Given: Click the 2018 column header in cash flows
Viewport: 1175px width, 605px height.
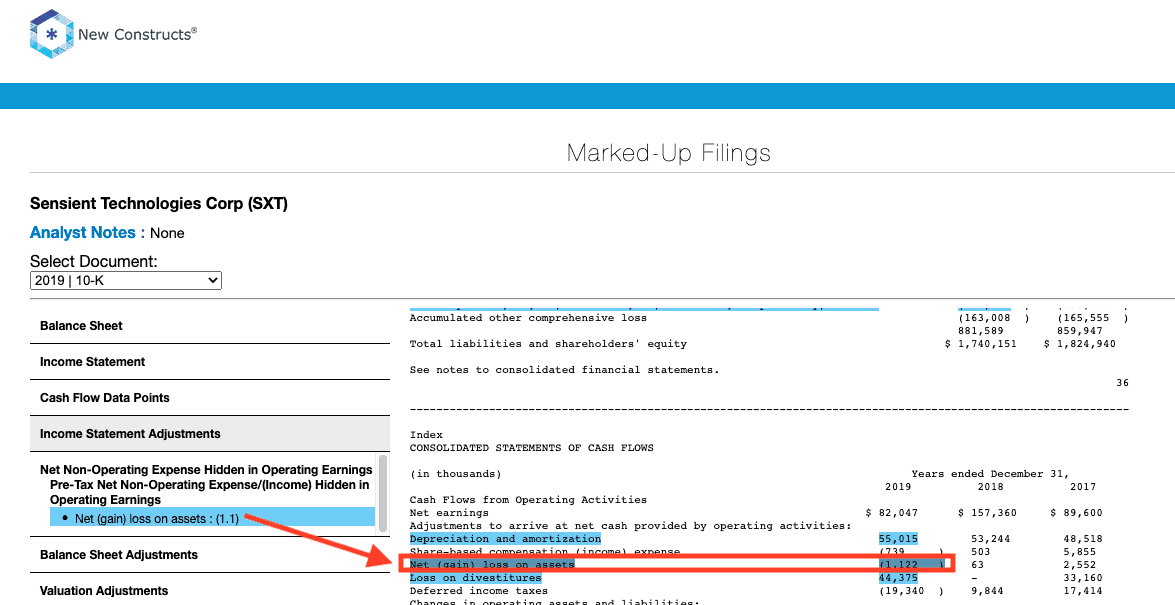Looking at the screenshot, I should 990,487.
